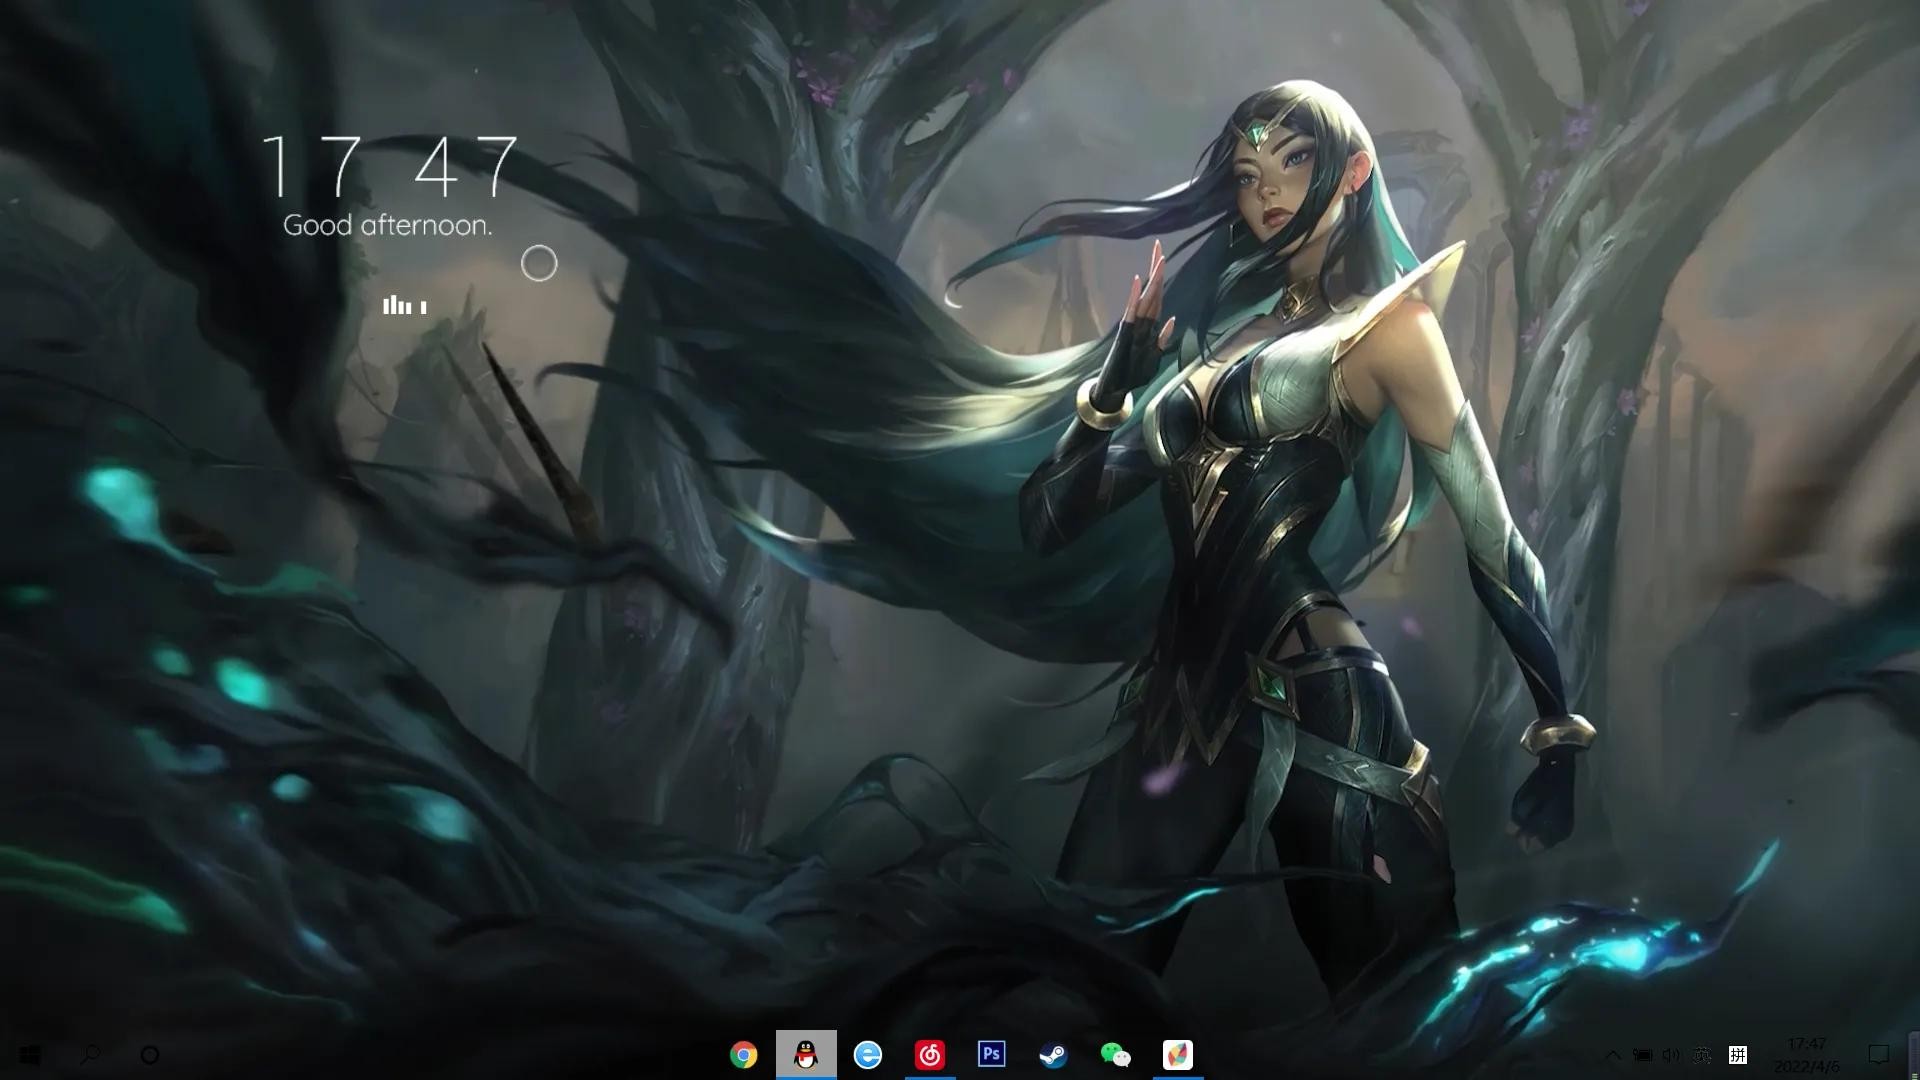Open the colorful leaf app icon
1920x1080 pixels.
pos(1177,1055)
